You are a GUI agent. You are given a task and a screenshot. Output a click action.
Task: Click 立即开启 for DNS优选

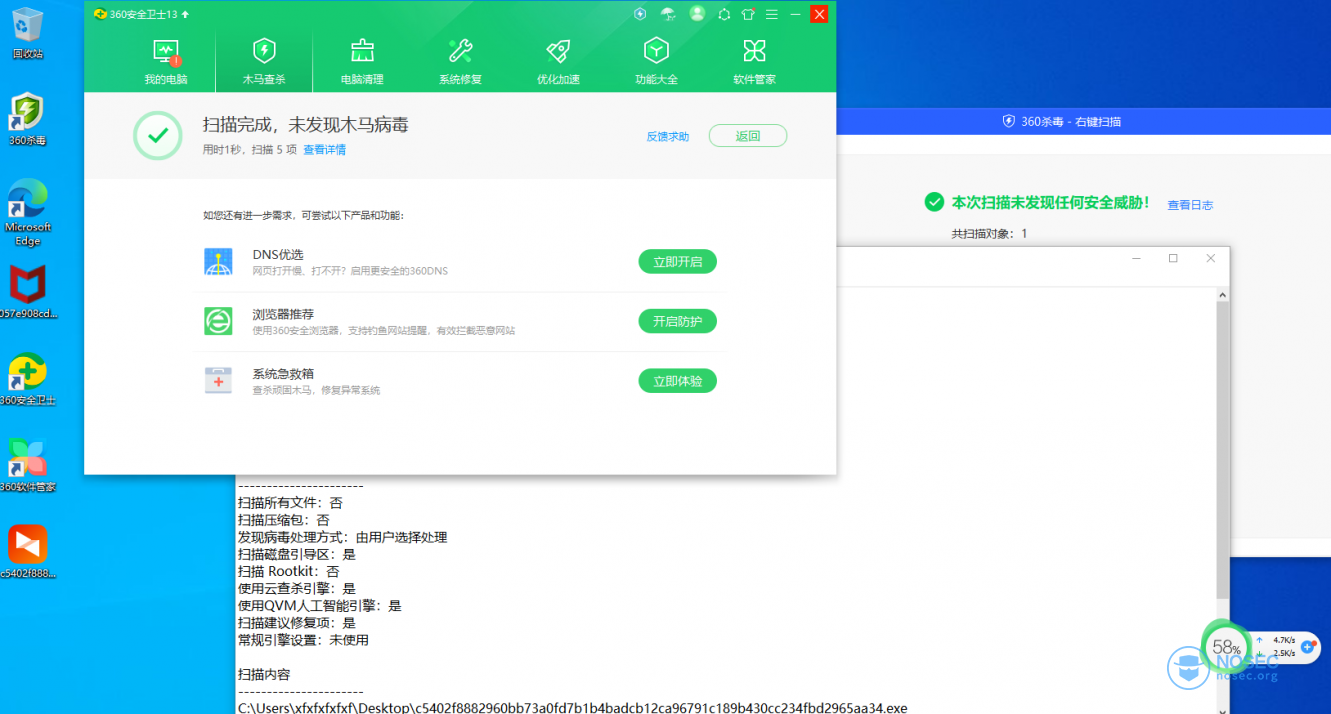point(678,262)
